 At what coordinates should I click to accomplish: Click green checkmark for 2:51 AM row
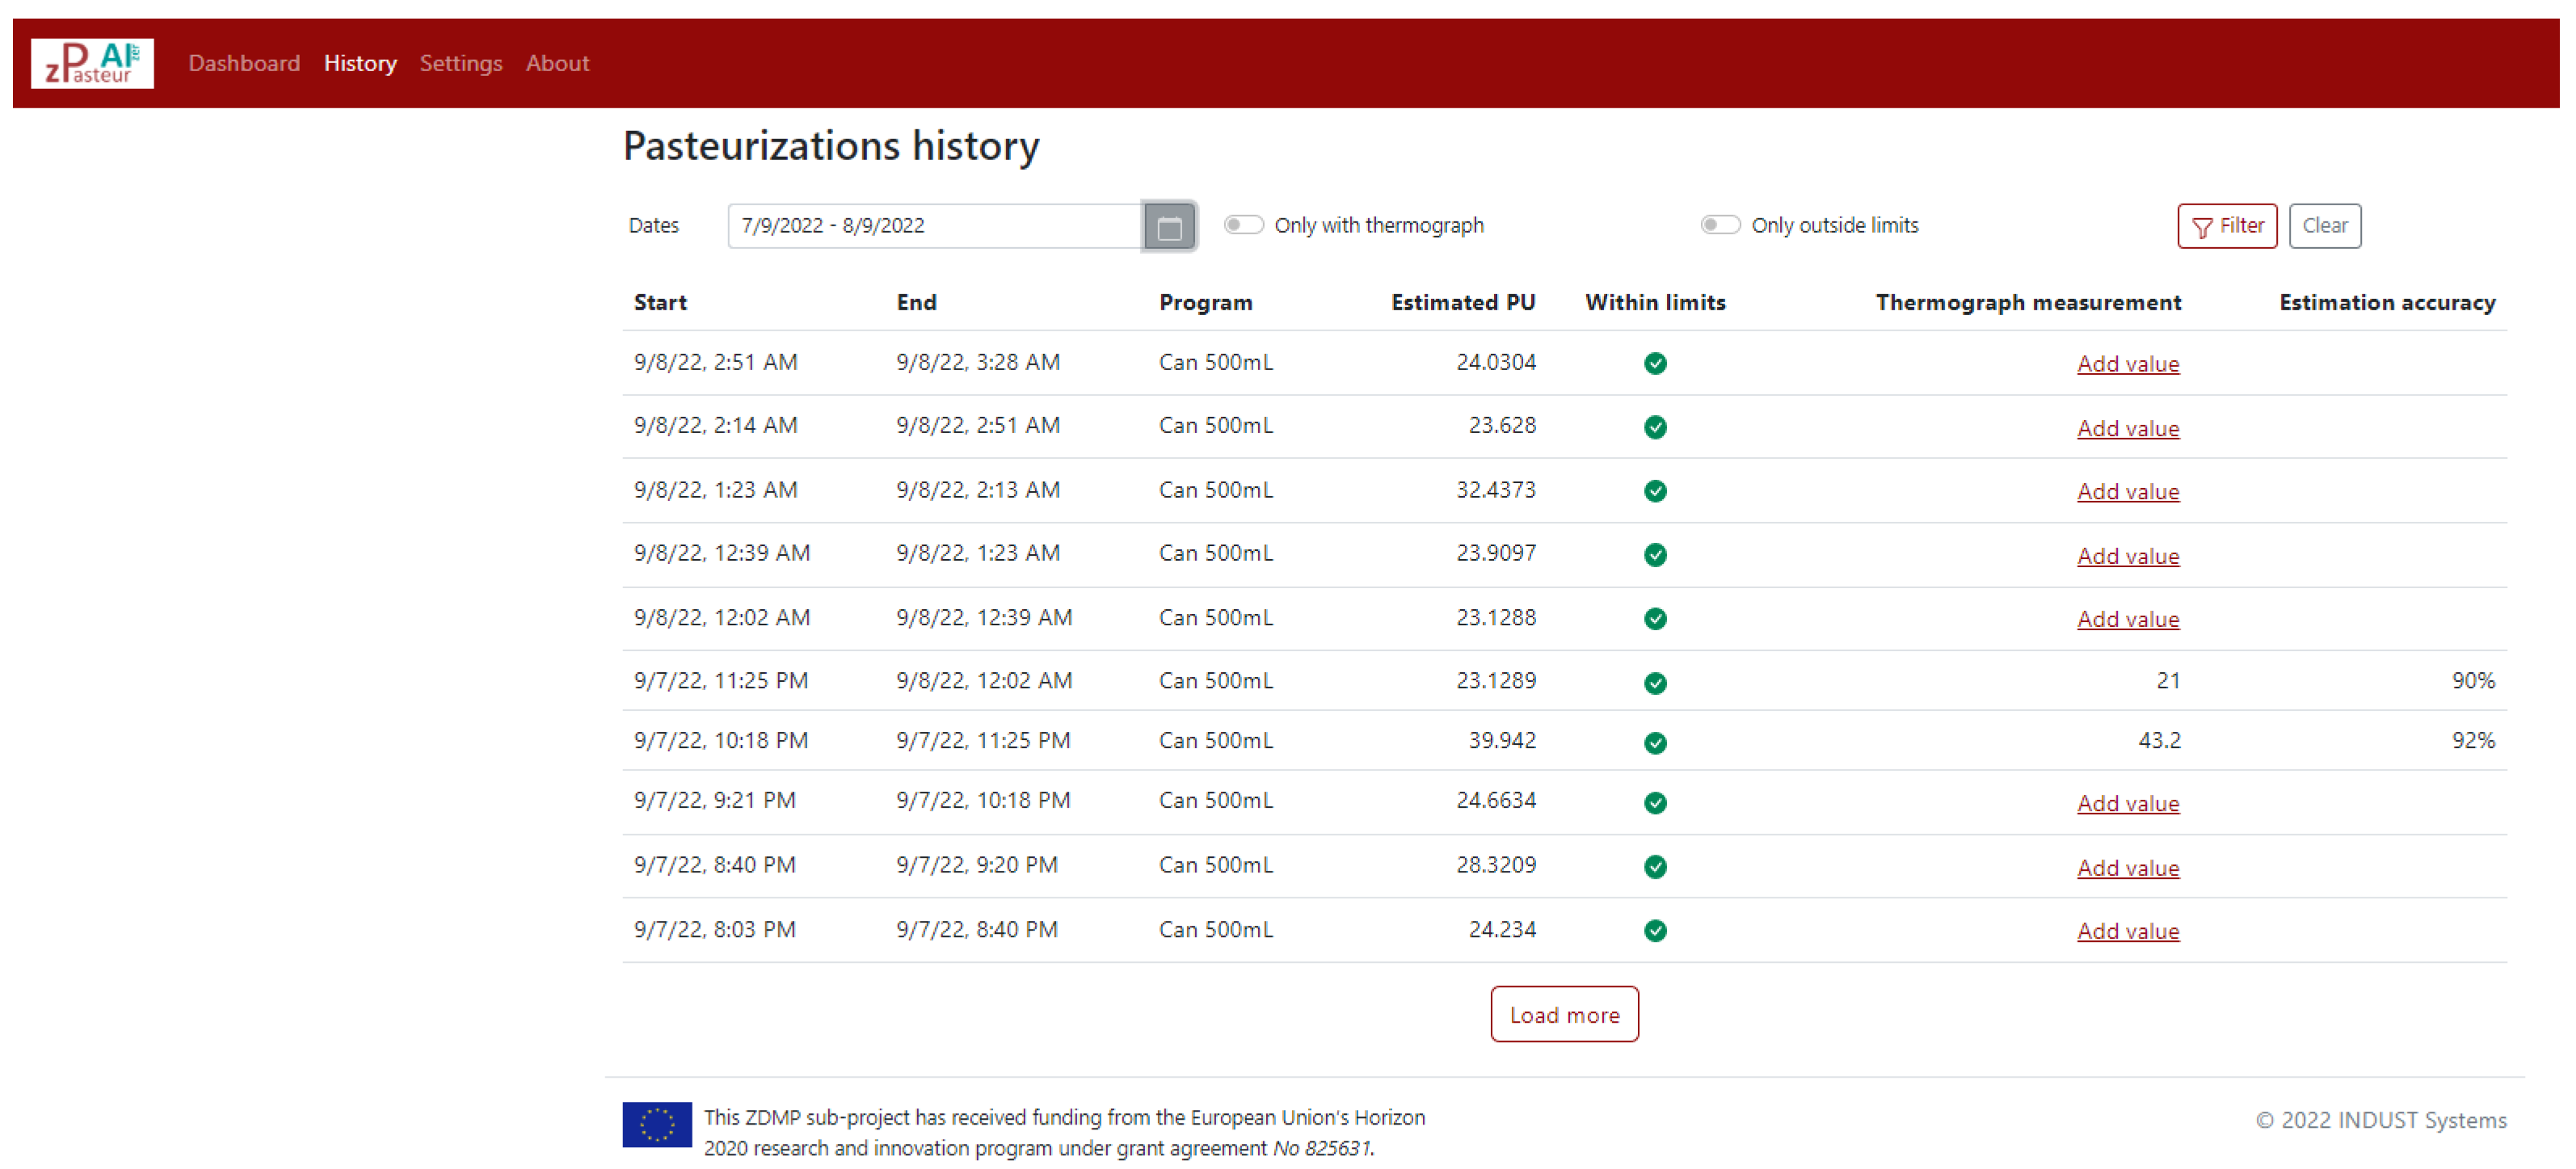click(x=1655, y=363)
